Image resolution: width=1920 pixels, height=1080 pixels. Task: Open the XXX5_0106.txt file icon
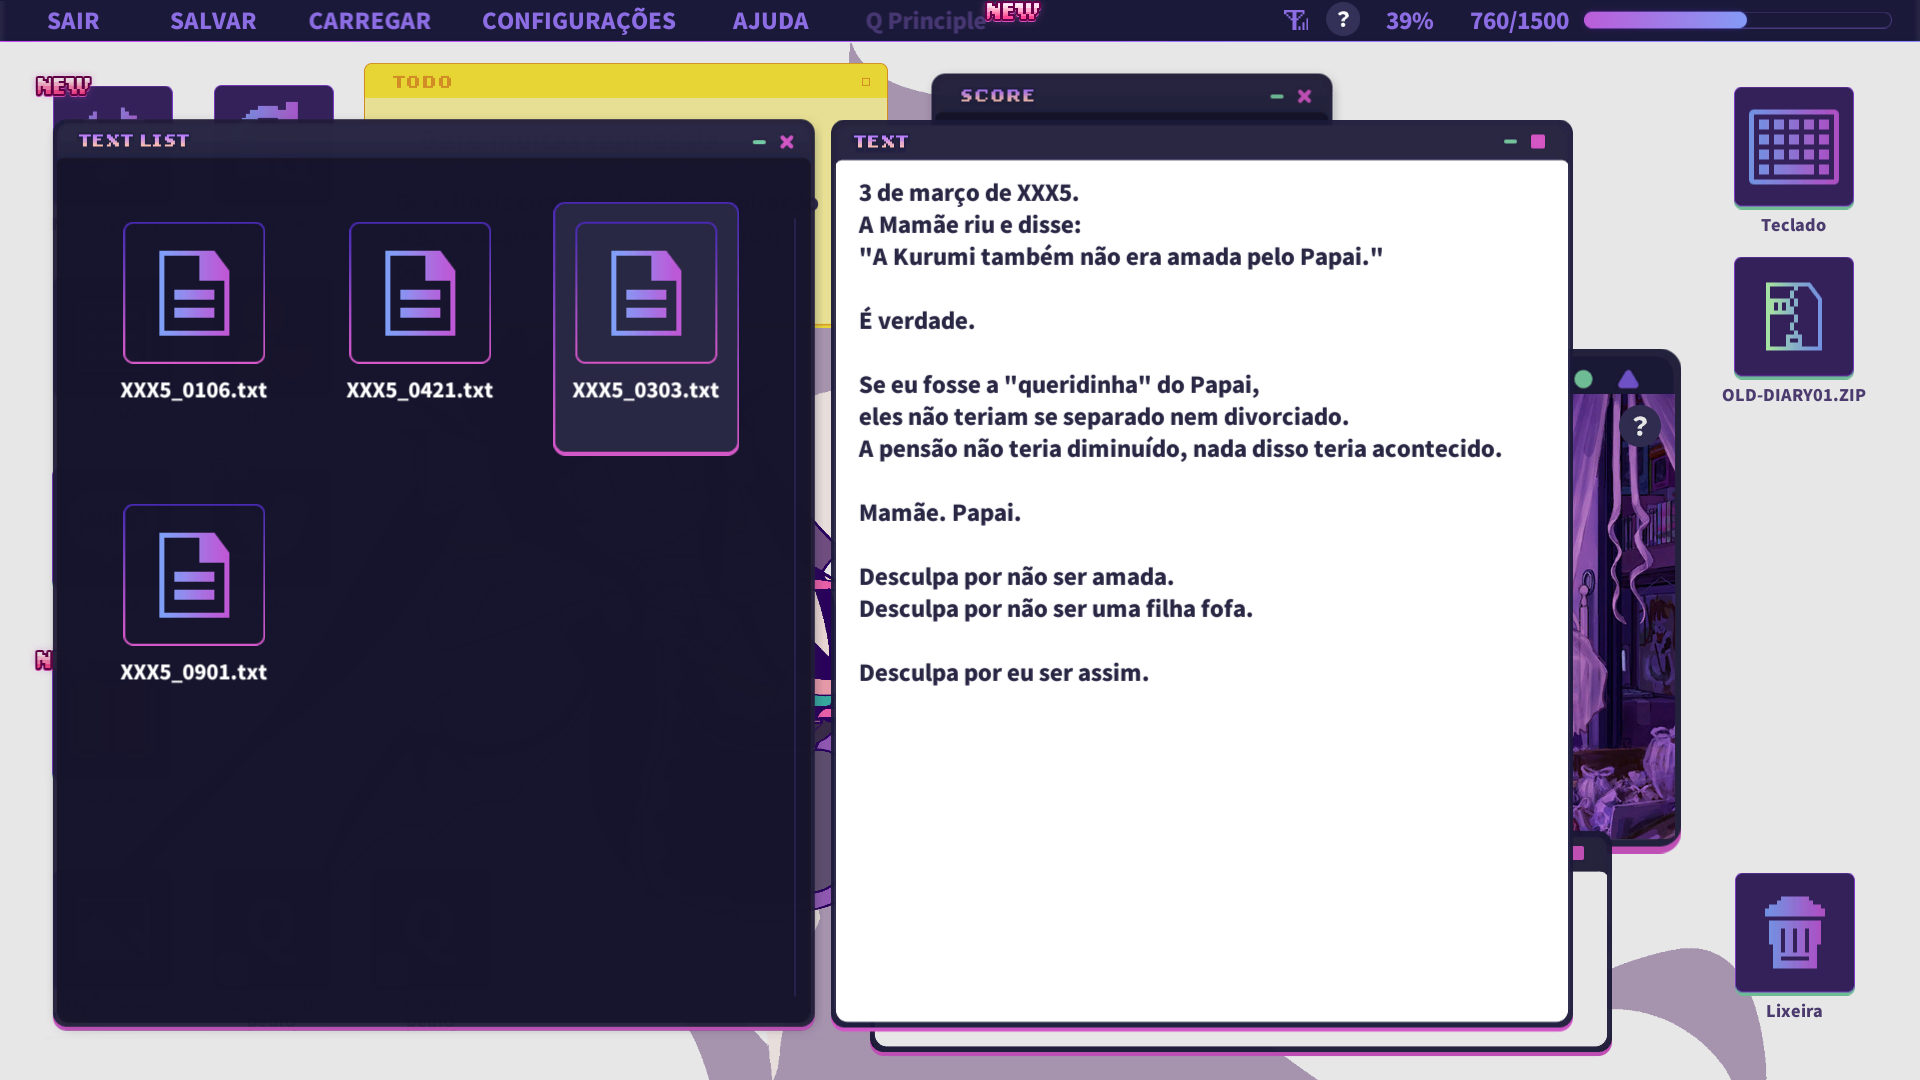(194, 293)
